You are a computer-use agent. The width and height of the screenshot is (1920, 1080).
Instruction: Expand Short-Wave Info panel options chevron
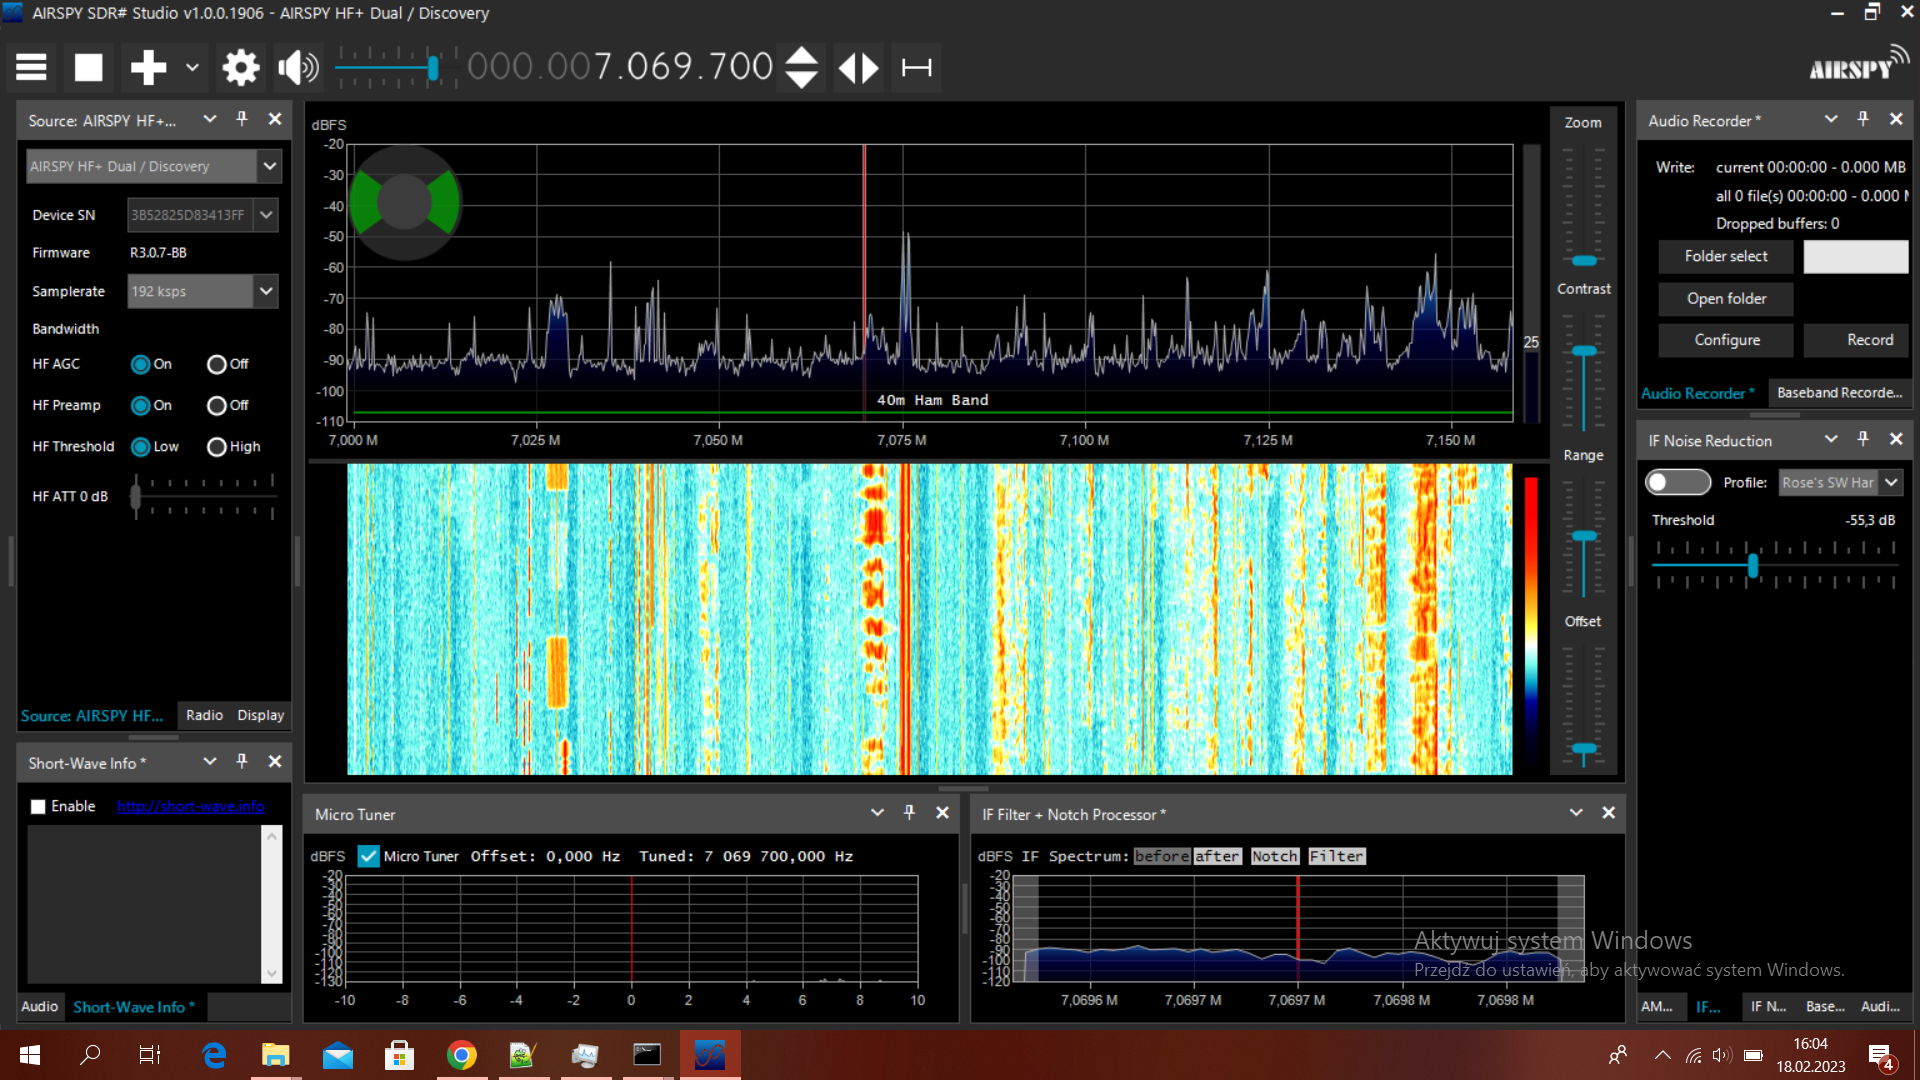pos(210,761)
